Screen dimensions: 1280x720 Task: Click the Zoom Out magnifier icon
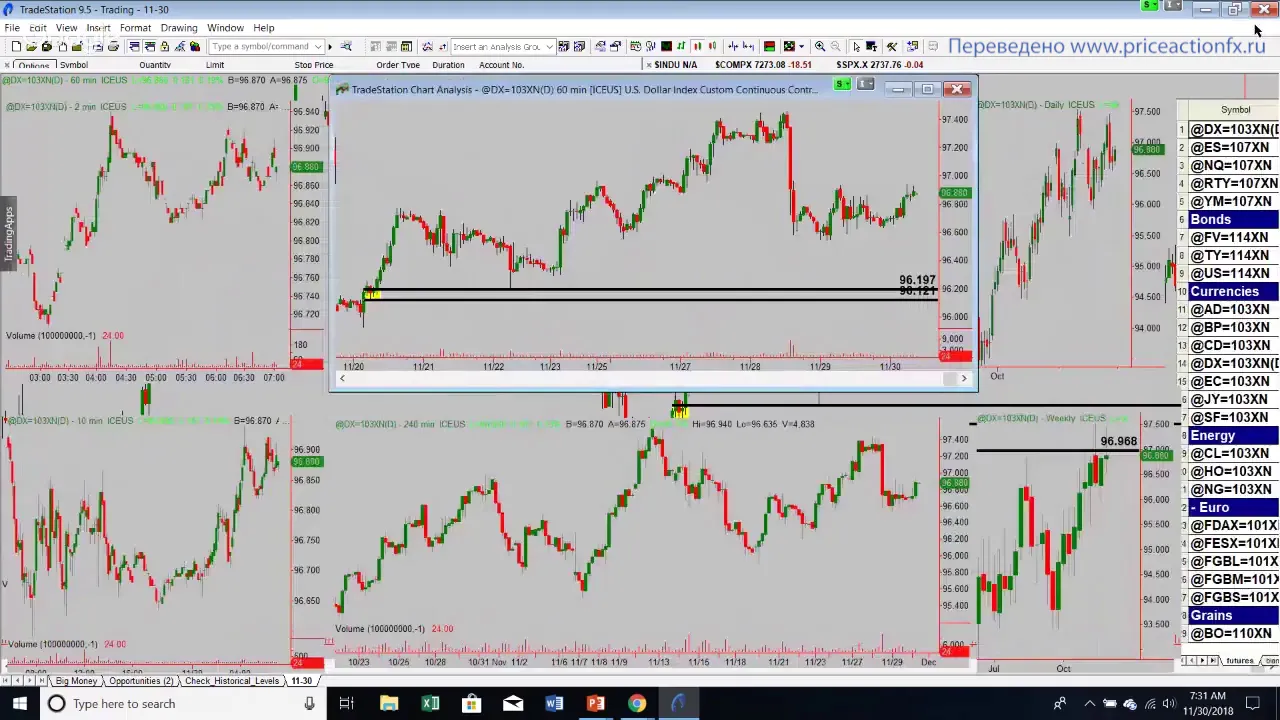835,46
